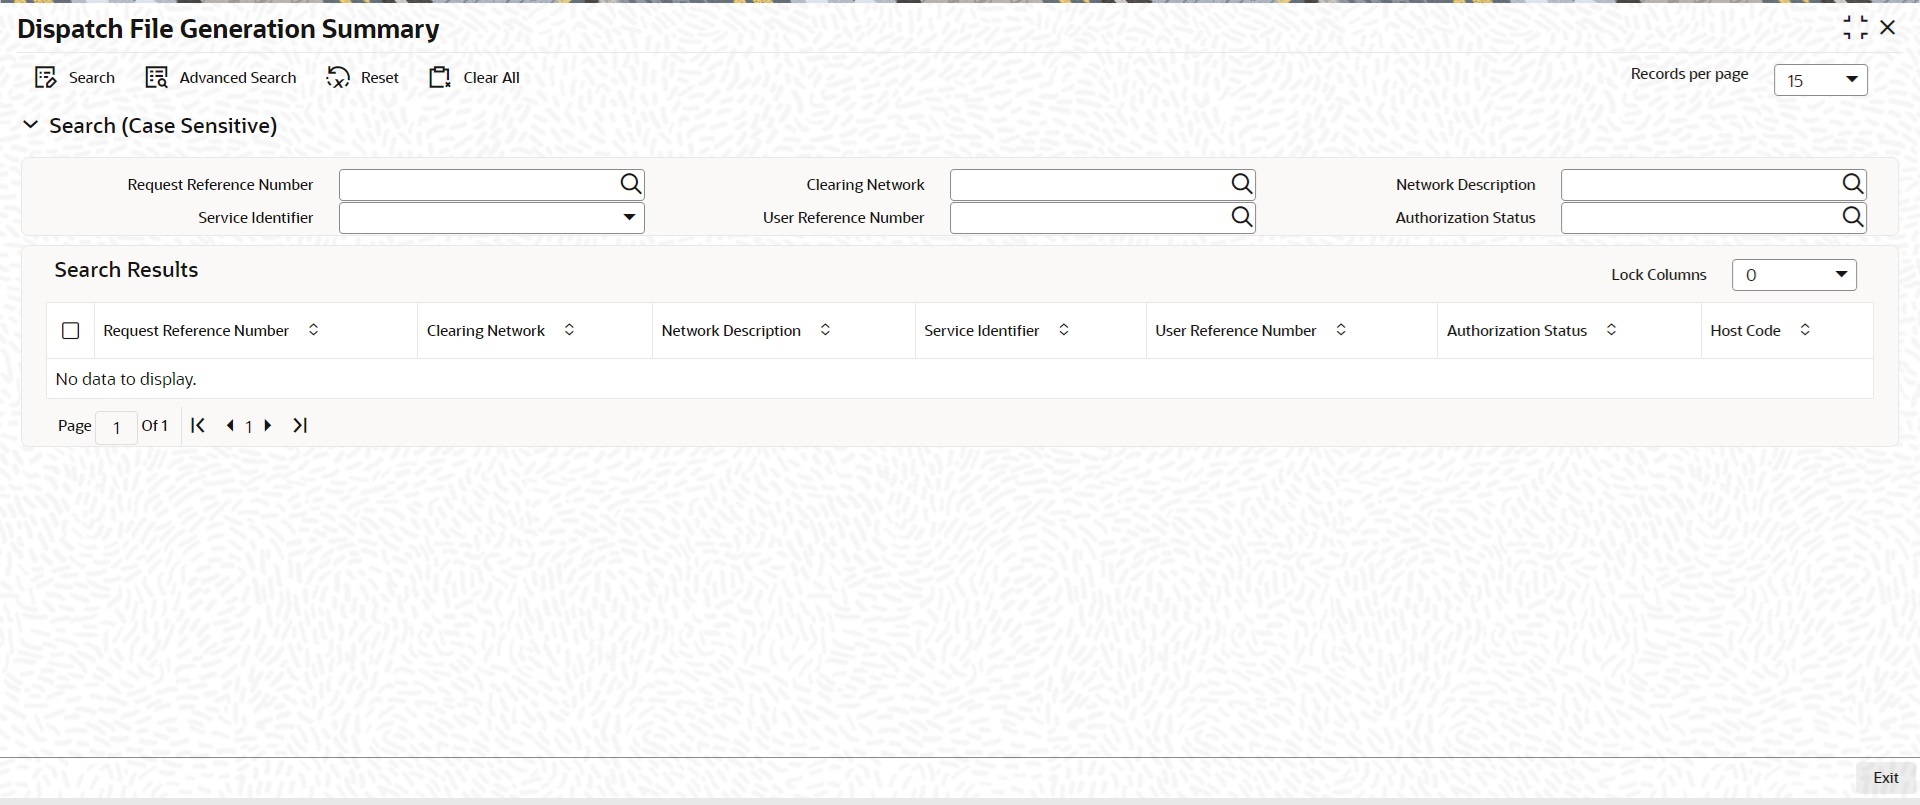Open Advanced Search
This screenshot has height=805, width=1920.
click(x=221, y=78)
